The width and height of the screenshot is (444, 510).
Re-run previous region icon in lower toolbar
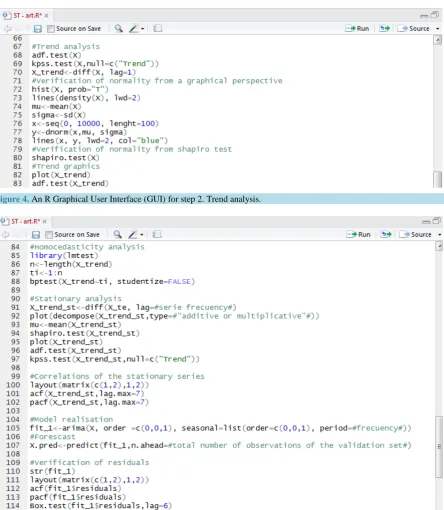click(386, 234)
